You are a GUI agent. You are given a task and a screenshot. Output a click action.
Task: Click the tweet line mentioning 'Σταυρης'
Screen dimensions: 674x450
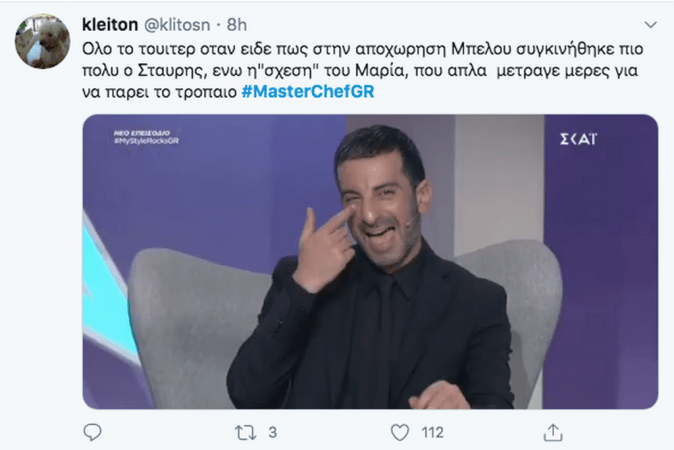[x=360, y=70]
